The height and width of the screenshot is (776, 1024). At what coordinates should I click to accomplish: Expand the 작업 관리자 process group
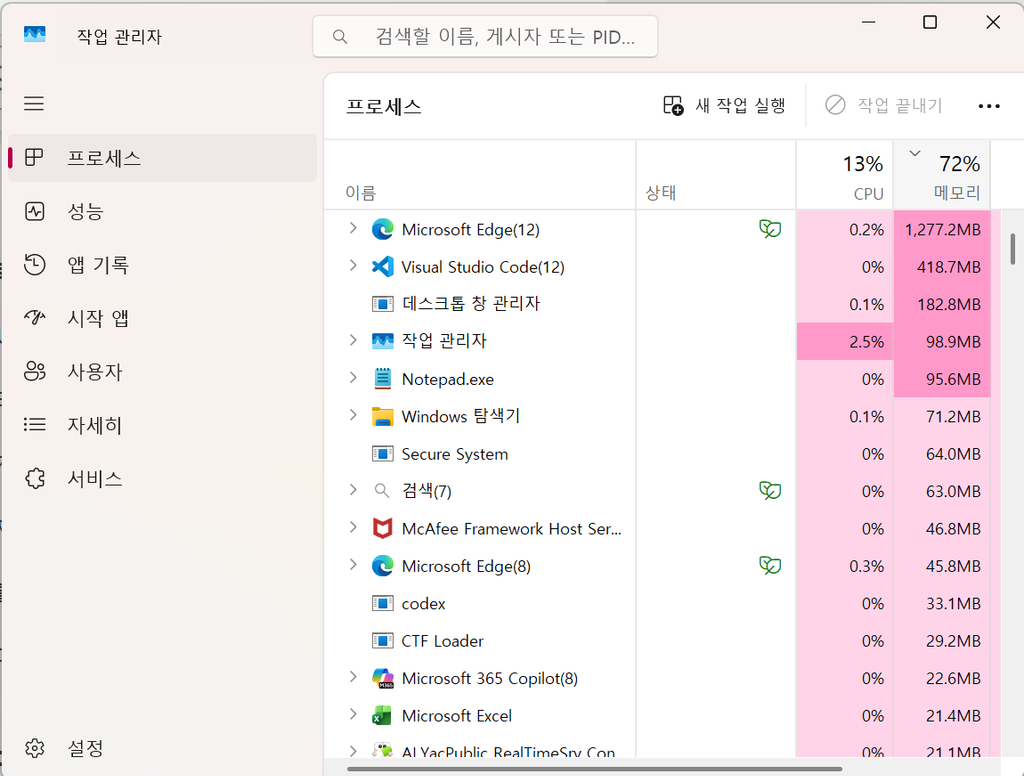[x=353, y=340]
